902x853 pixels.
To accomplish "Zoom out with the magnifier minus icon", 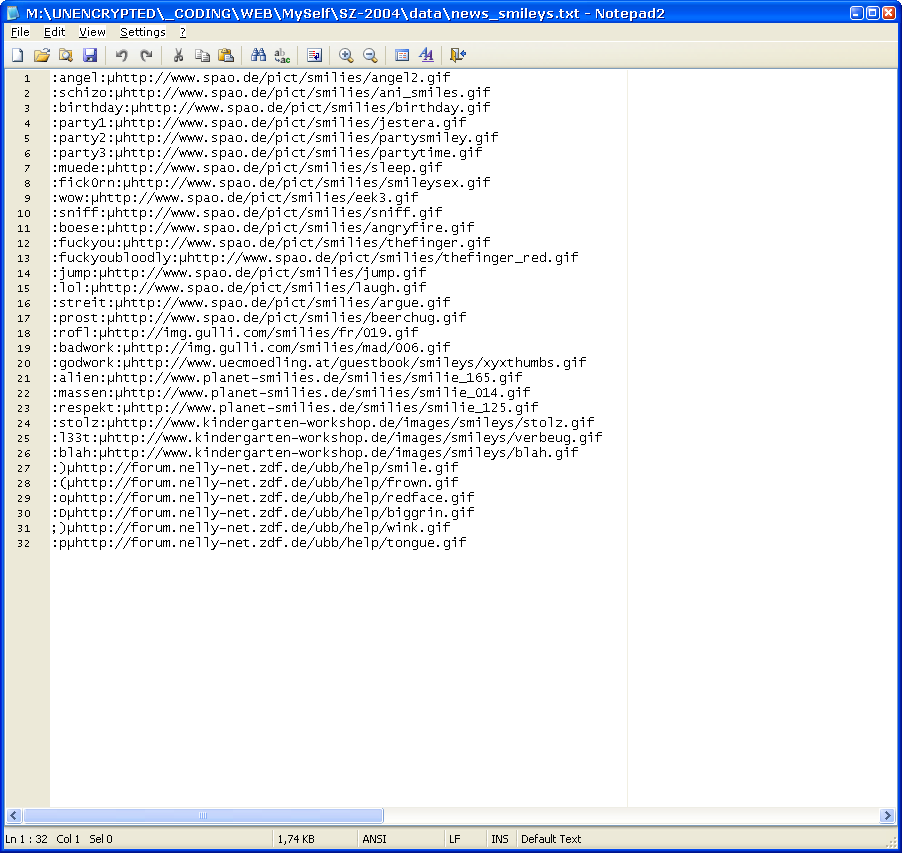I will [370, 55].
